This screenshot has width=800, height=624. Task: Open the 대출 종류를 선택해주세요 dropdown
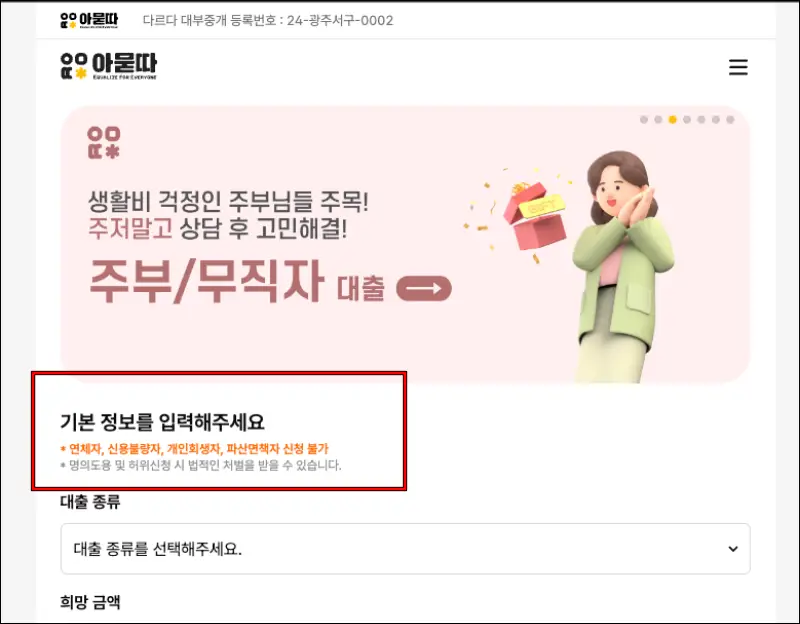click(x=406, y=549)
